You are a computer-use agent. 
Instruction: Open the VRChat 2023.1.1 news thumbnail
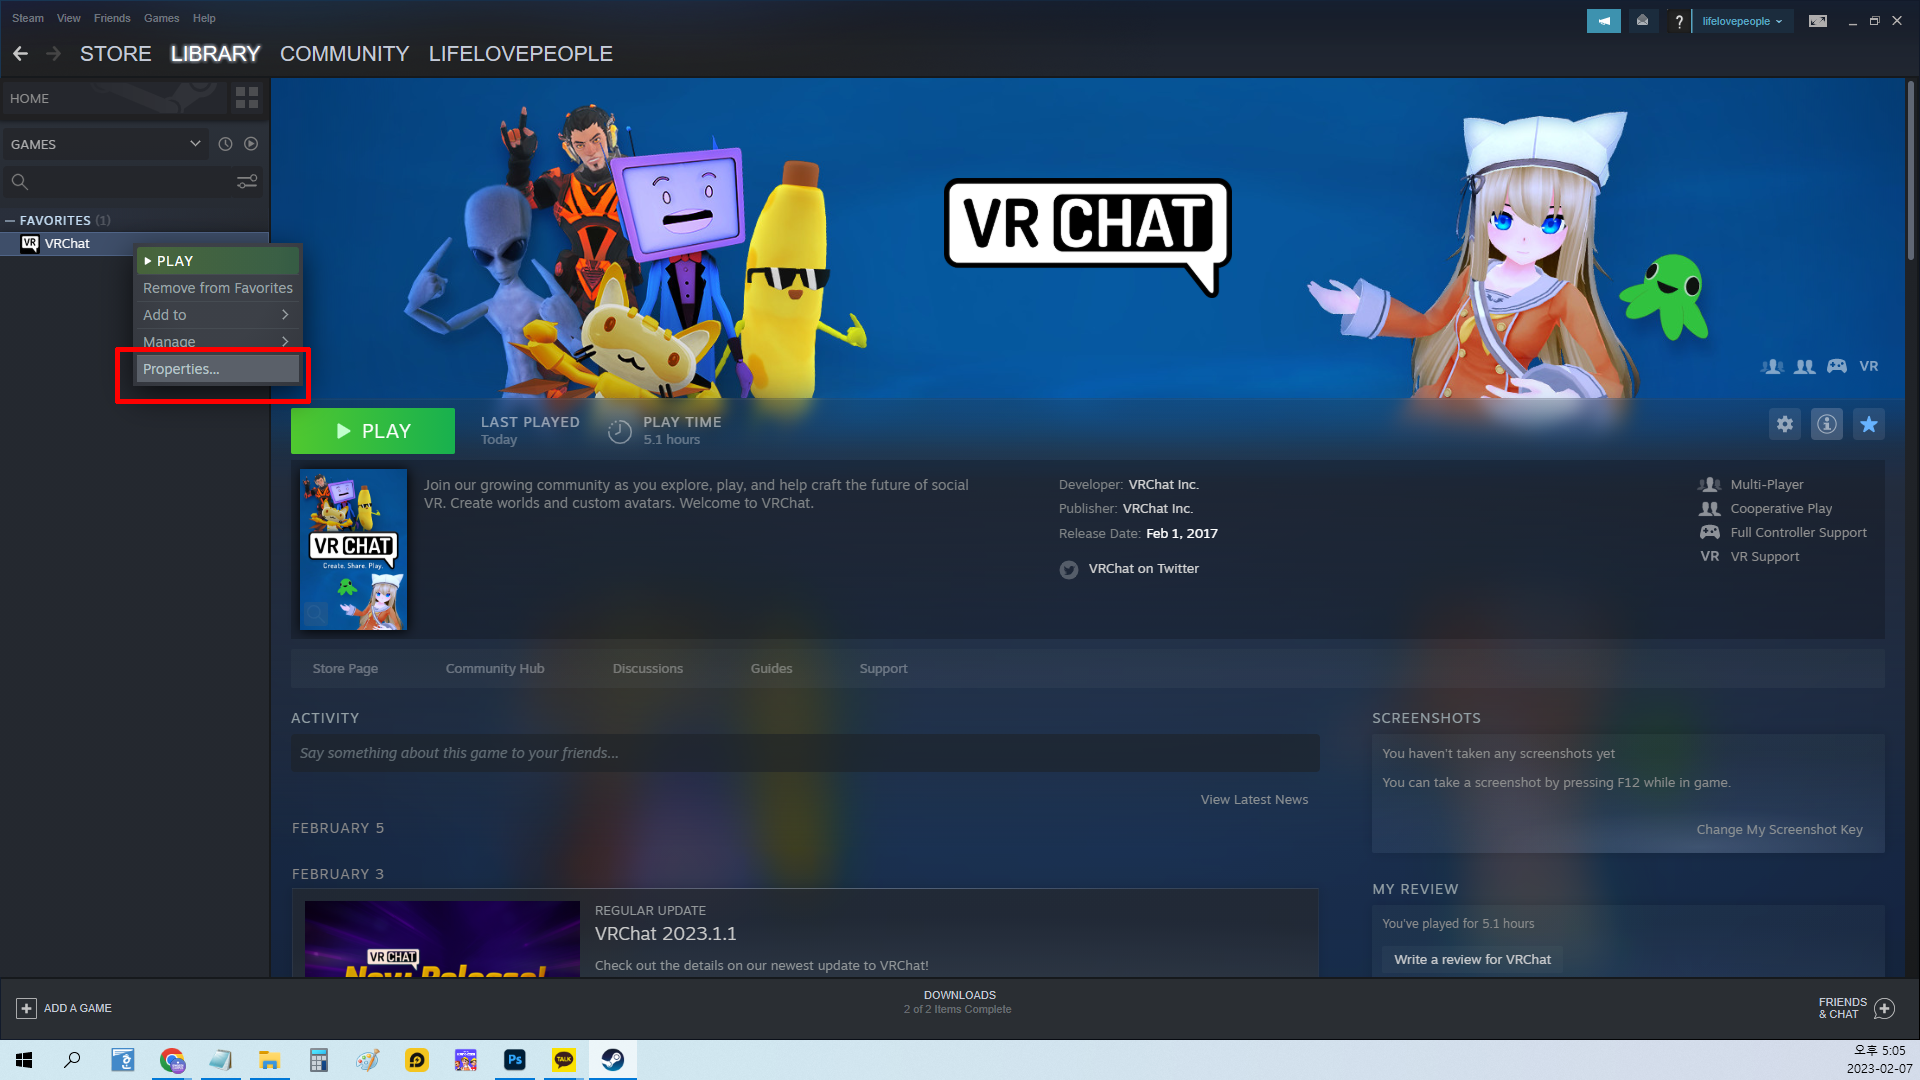pos(442,939)
